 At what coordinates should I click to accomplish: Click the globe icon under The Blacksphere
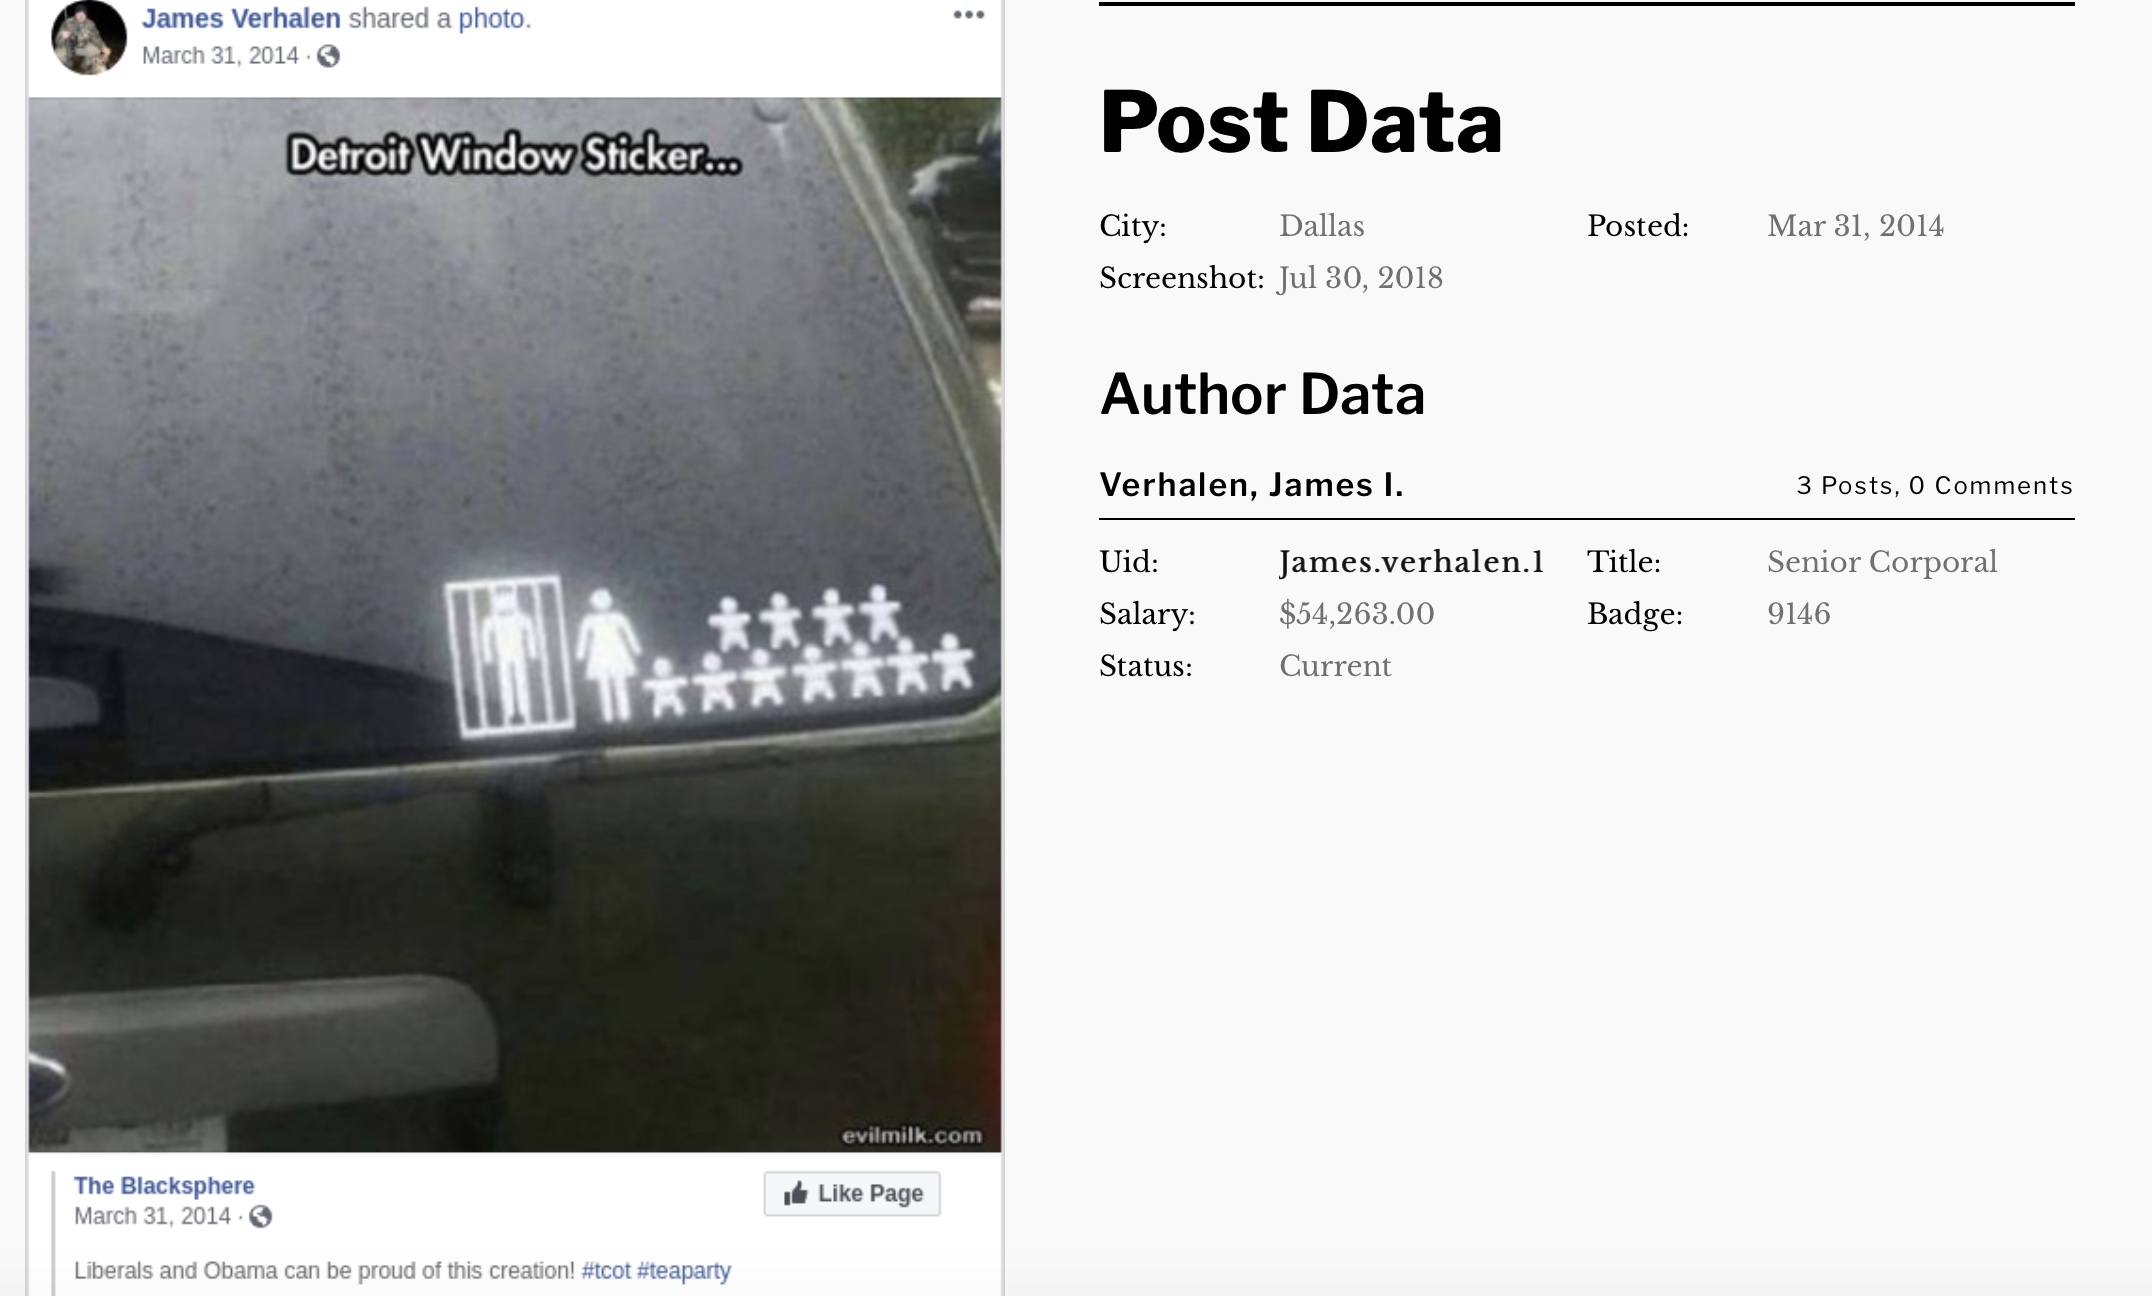click(260, 1216)
